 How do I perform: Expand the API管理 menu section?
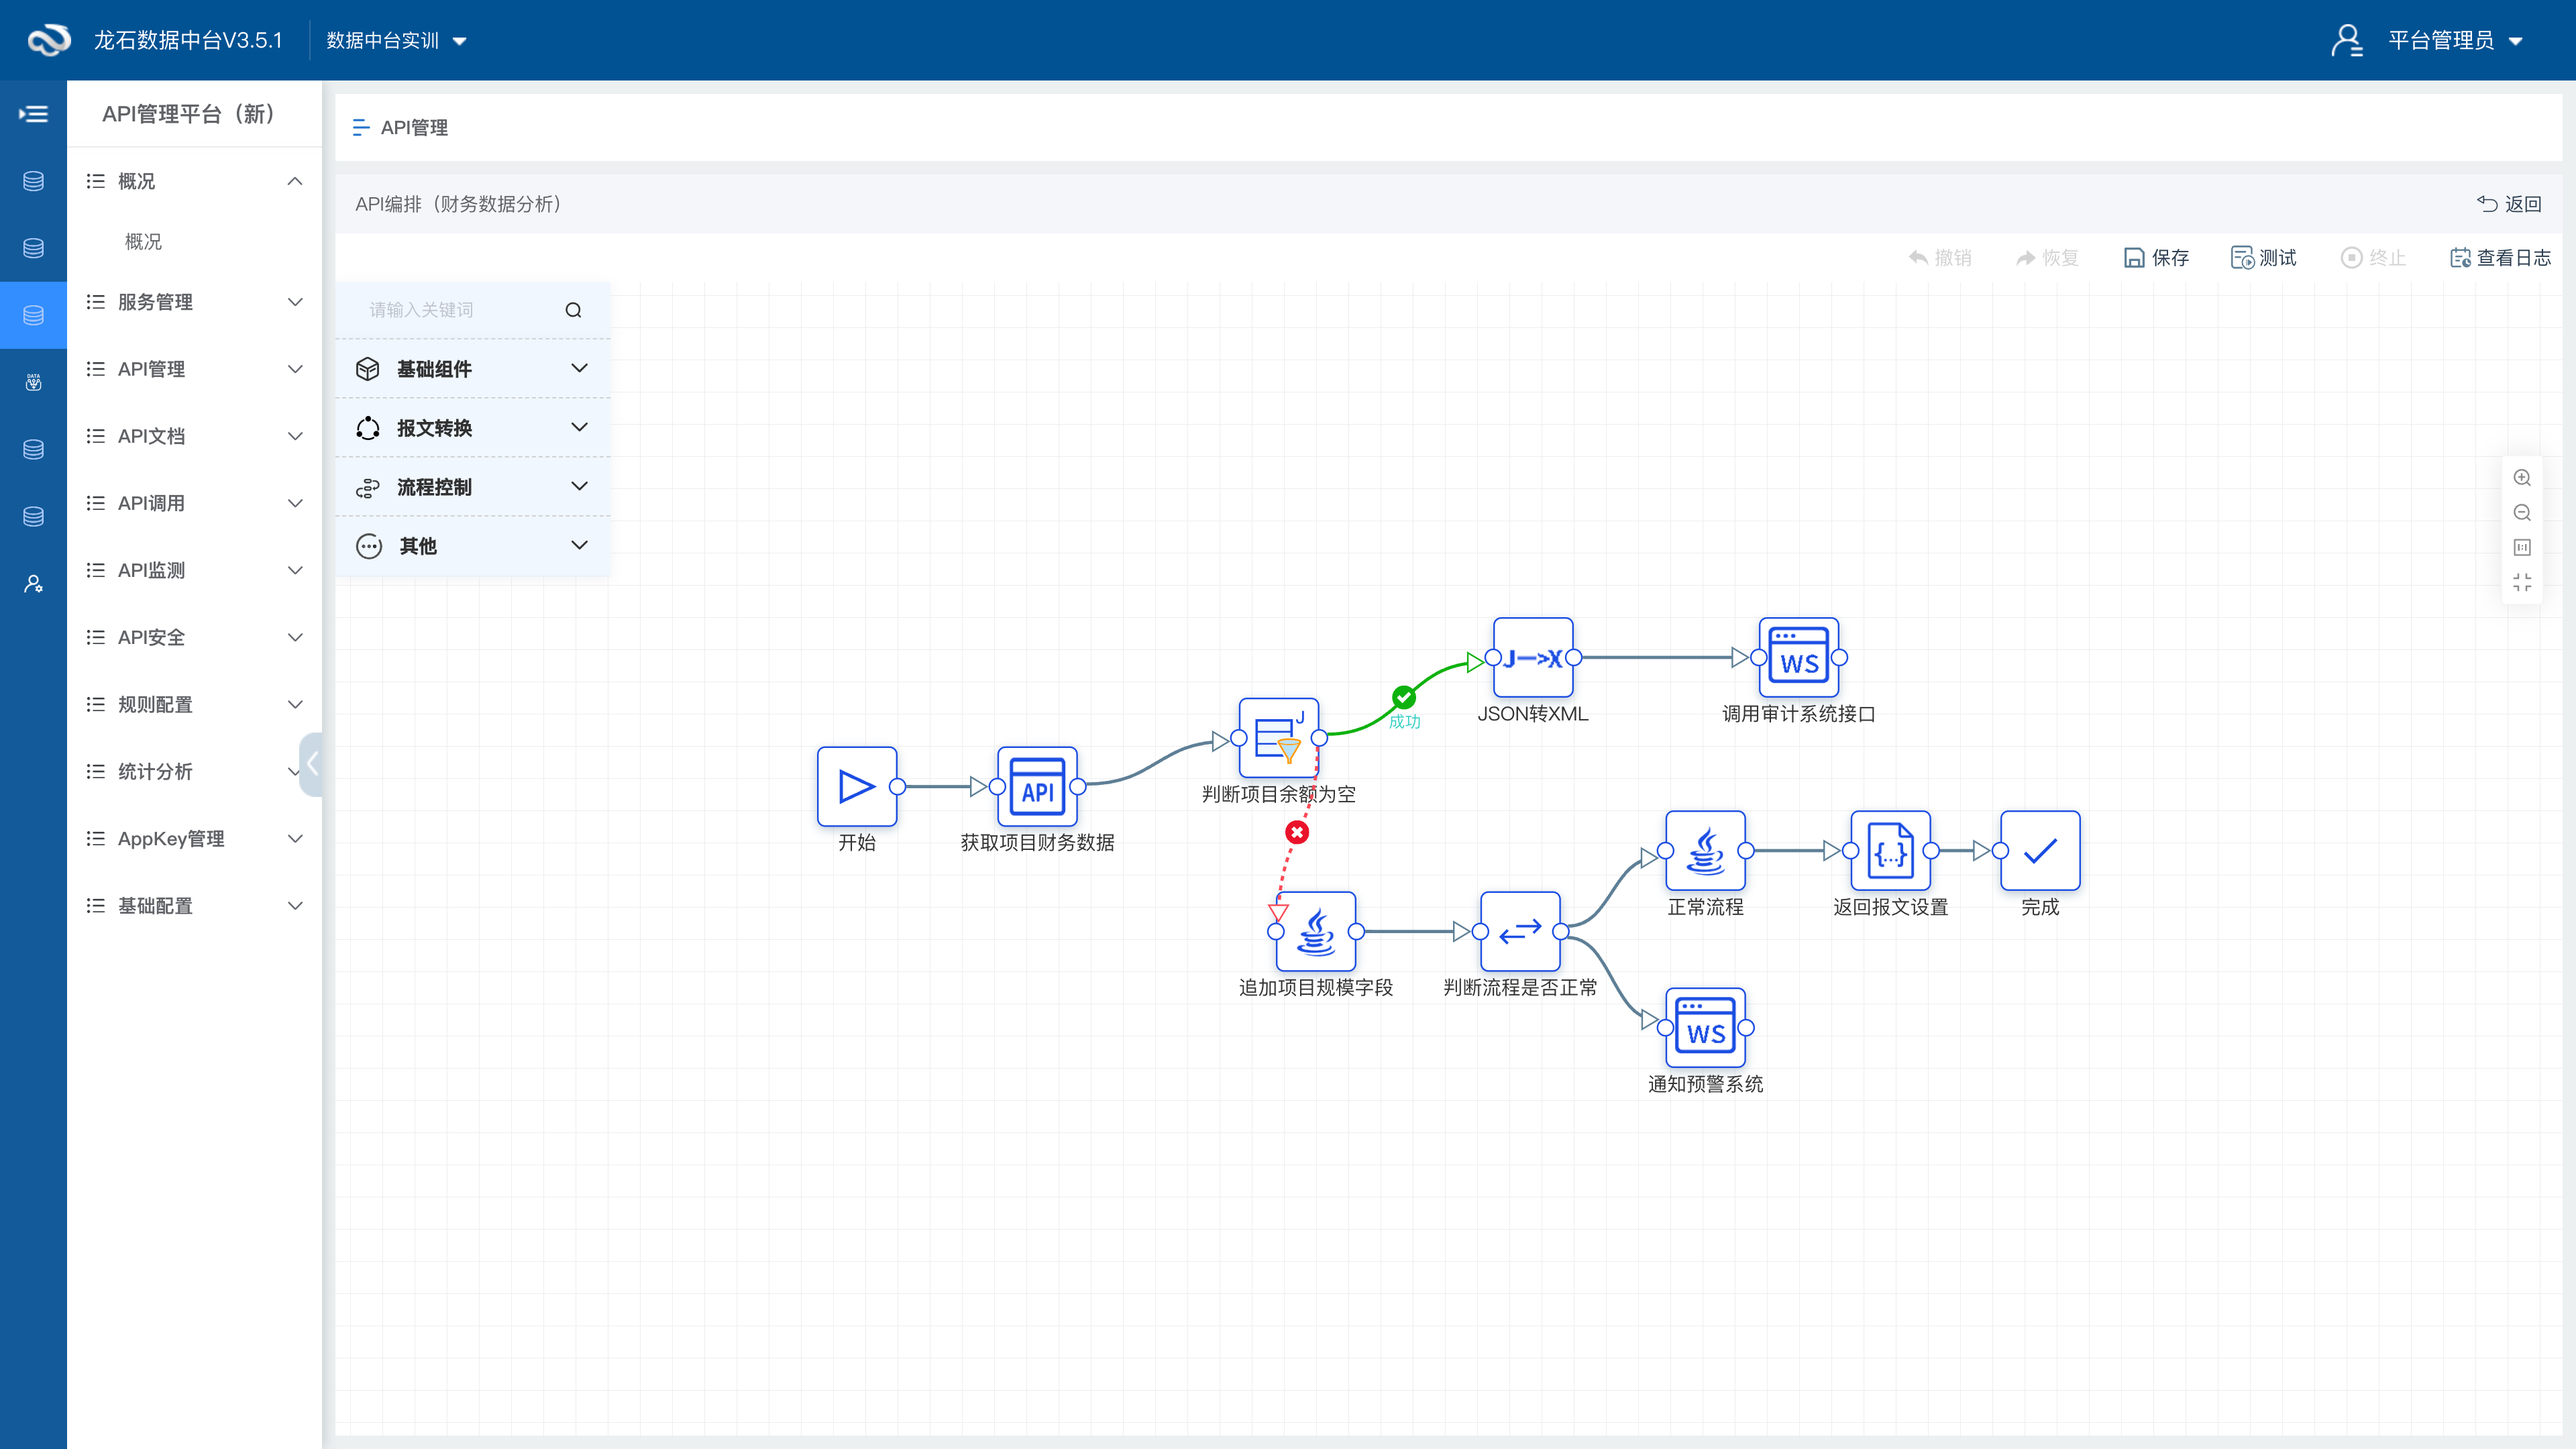click(x=194, y=369)
